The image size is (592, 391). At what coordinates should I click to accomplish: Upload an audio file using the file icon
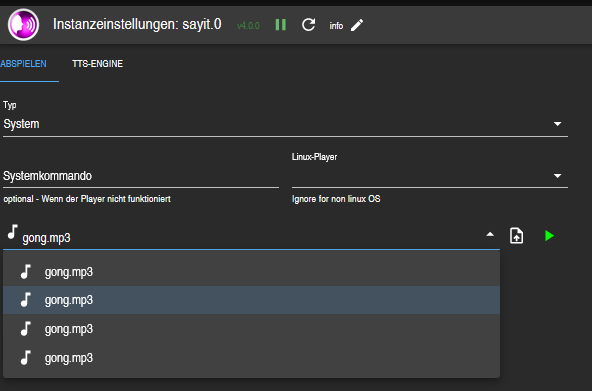[x=516, y=236]
